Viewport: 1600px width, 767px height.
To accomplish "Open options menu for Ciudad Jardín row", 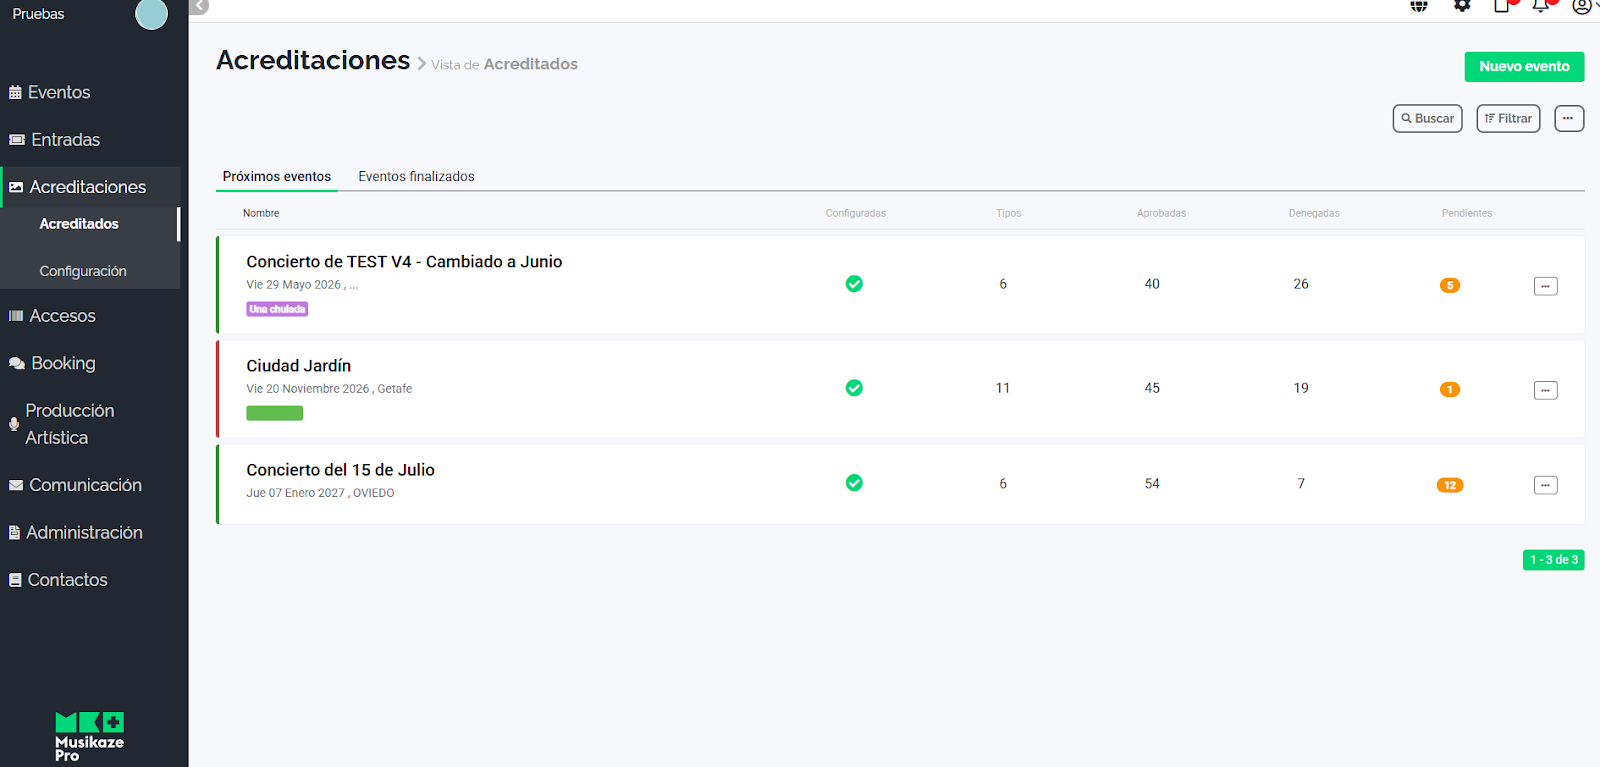I will point(1545,390).
